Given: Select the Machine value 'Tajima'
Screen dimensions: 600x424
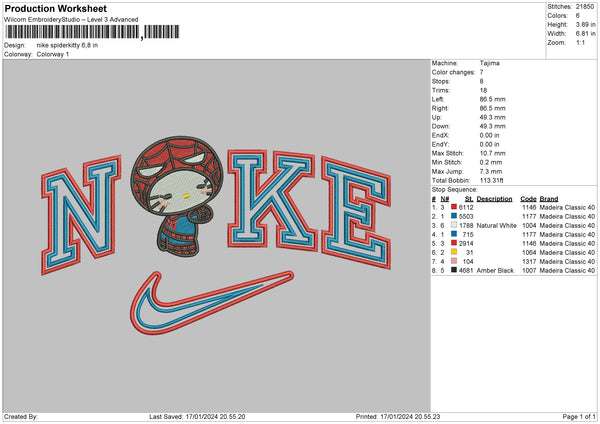Looking at the screenshot, I should click(489, 63).
